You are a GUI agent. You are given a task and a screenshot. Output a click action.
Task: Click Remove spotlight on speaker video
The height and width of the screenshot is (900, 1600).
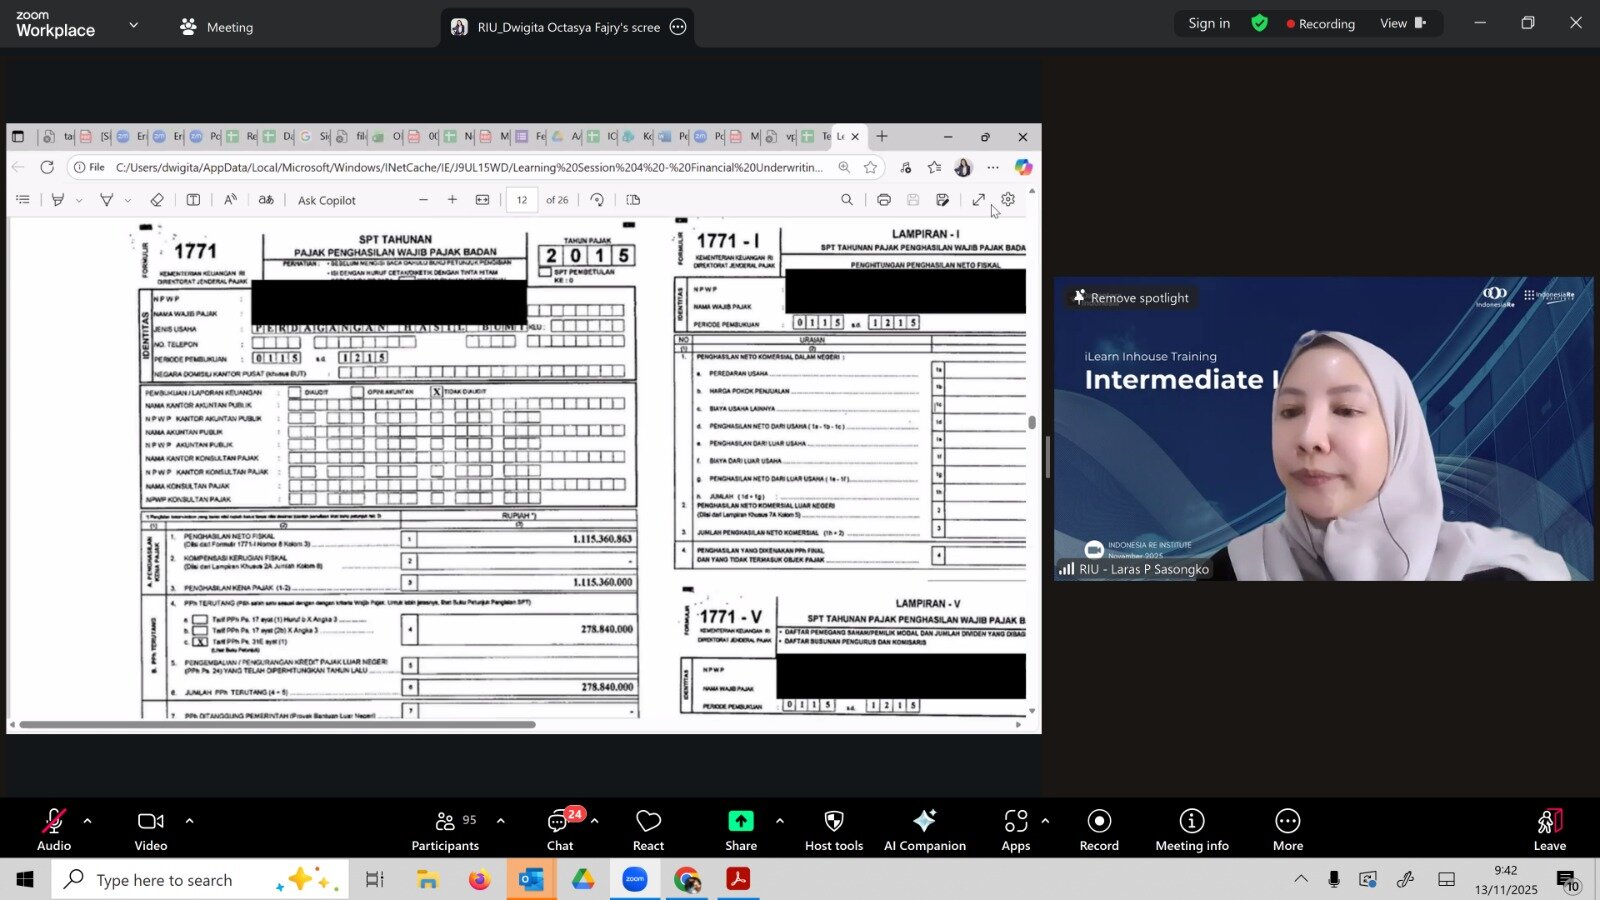click(1130, 298)
